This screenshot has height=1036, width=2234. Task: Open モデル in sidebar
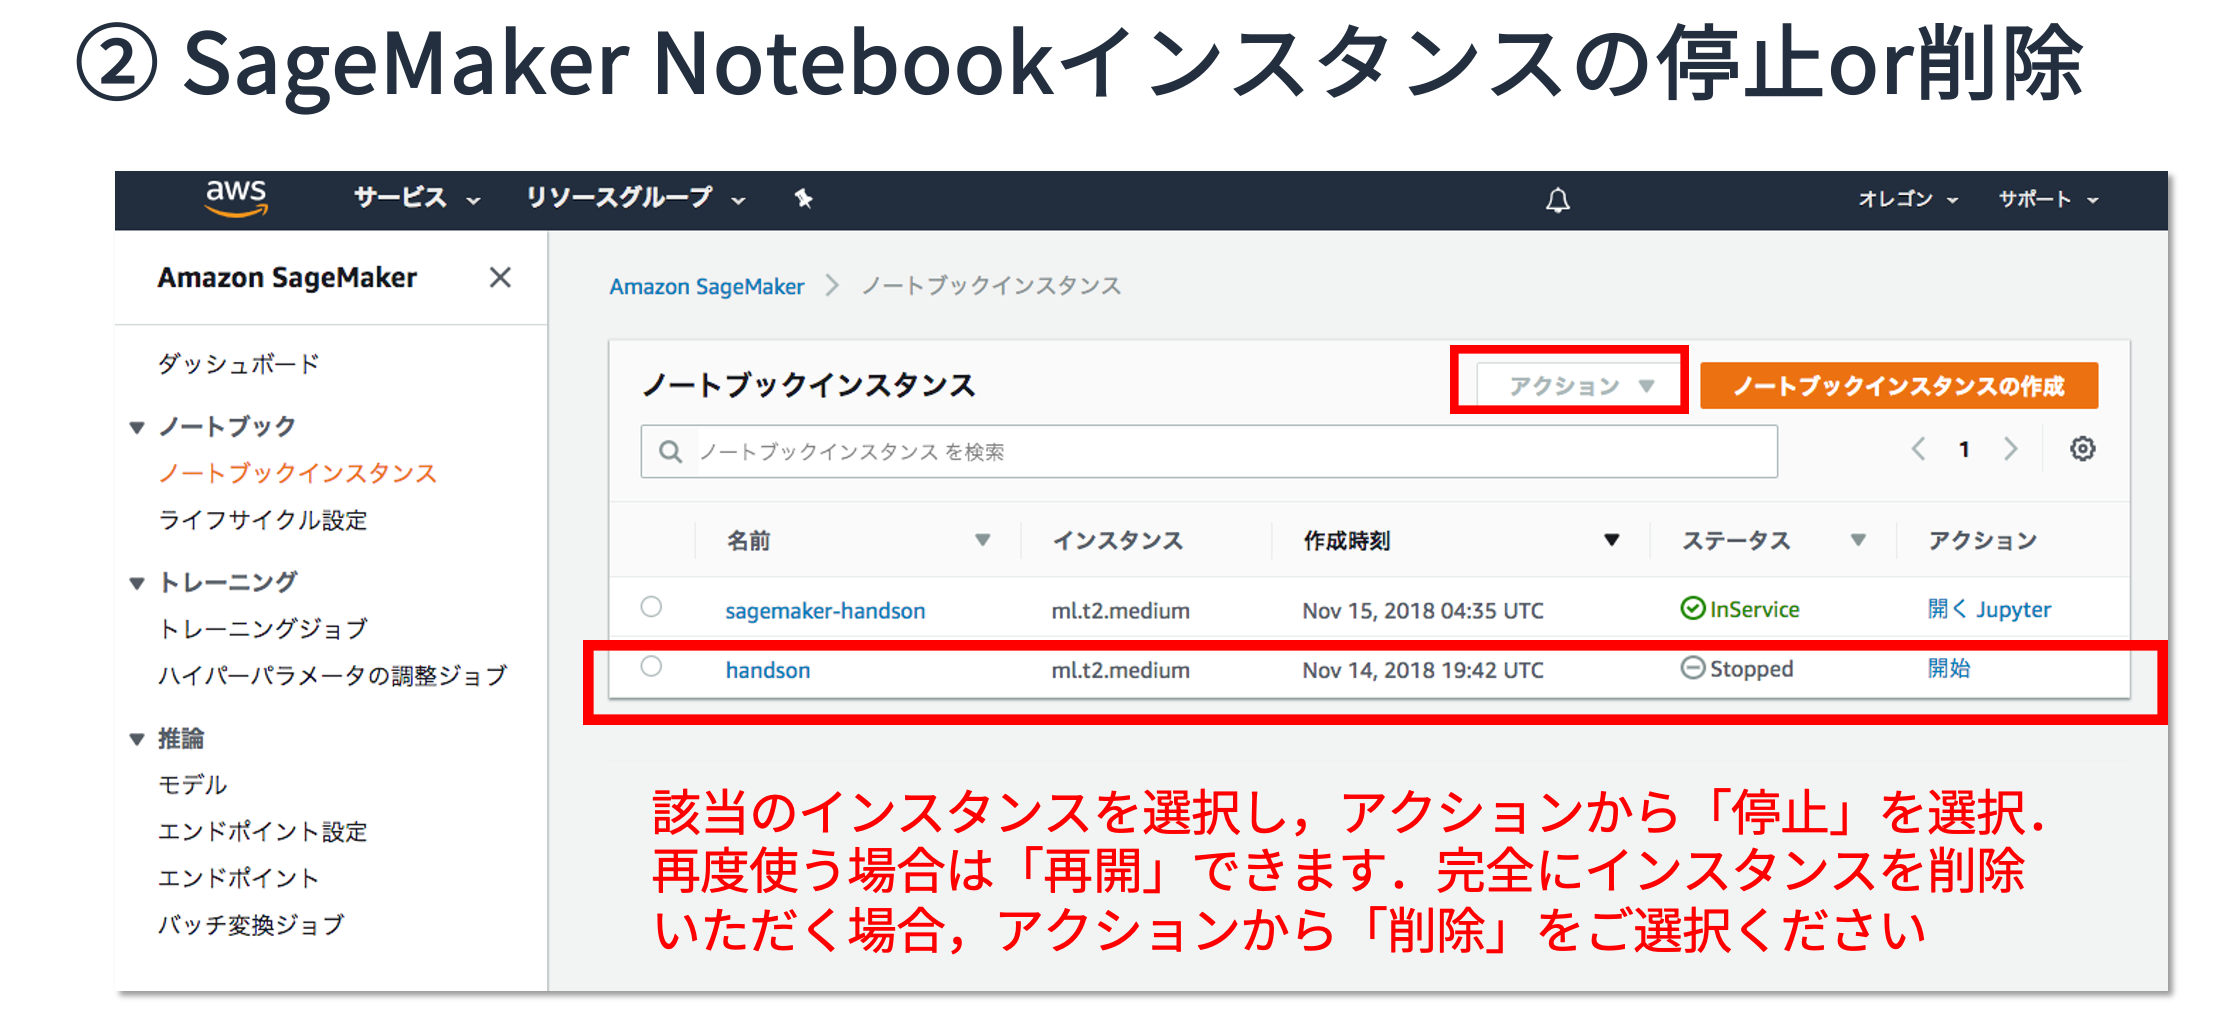coord(193,784)
